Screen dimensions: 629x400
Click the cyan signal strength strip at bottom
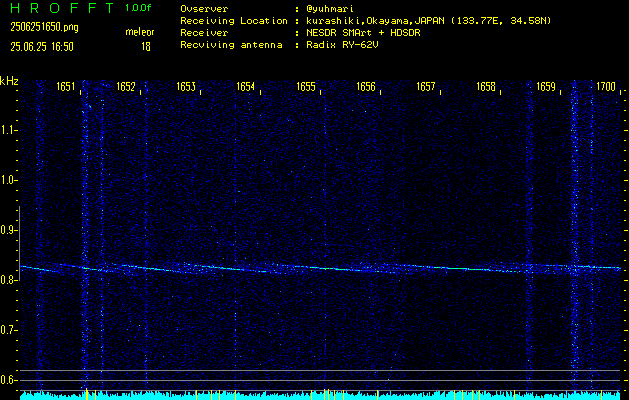click(321, 396)
